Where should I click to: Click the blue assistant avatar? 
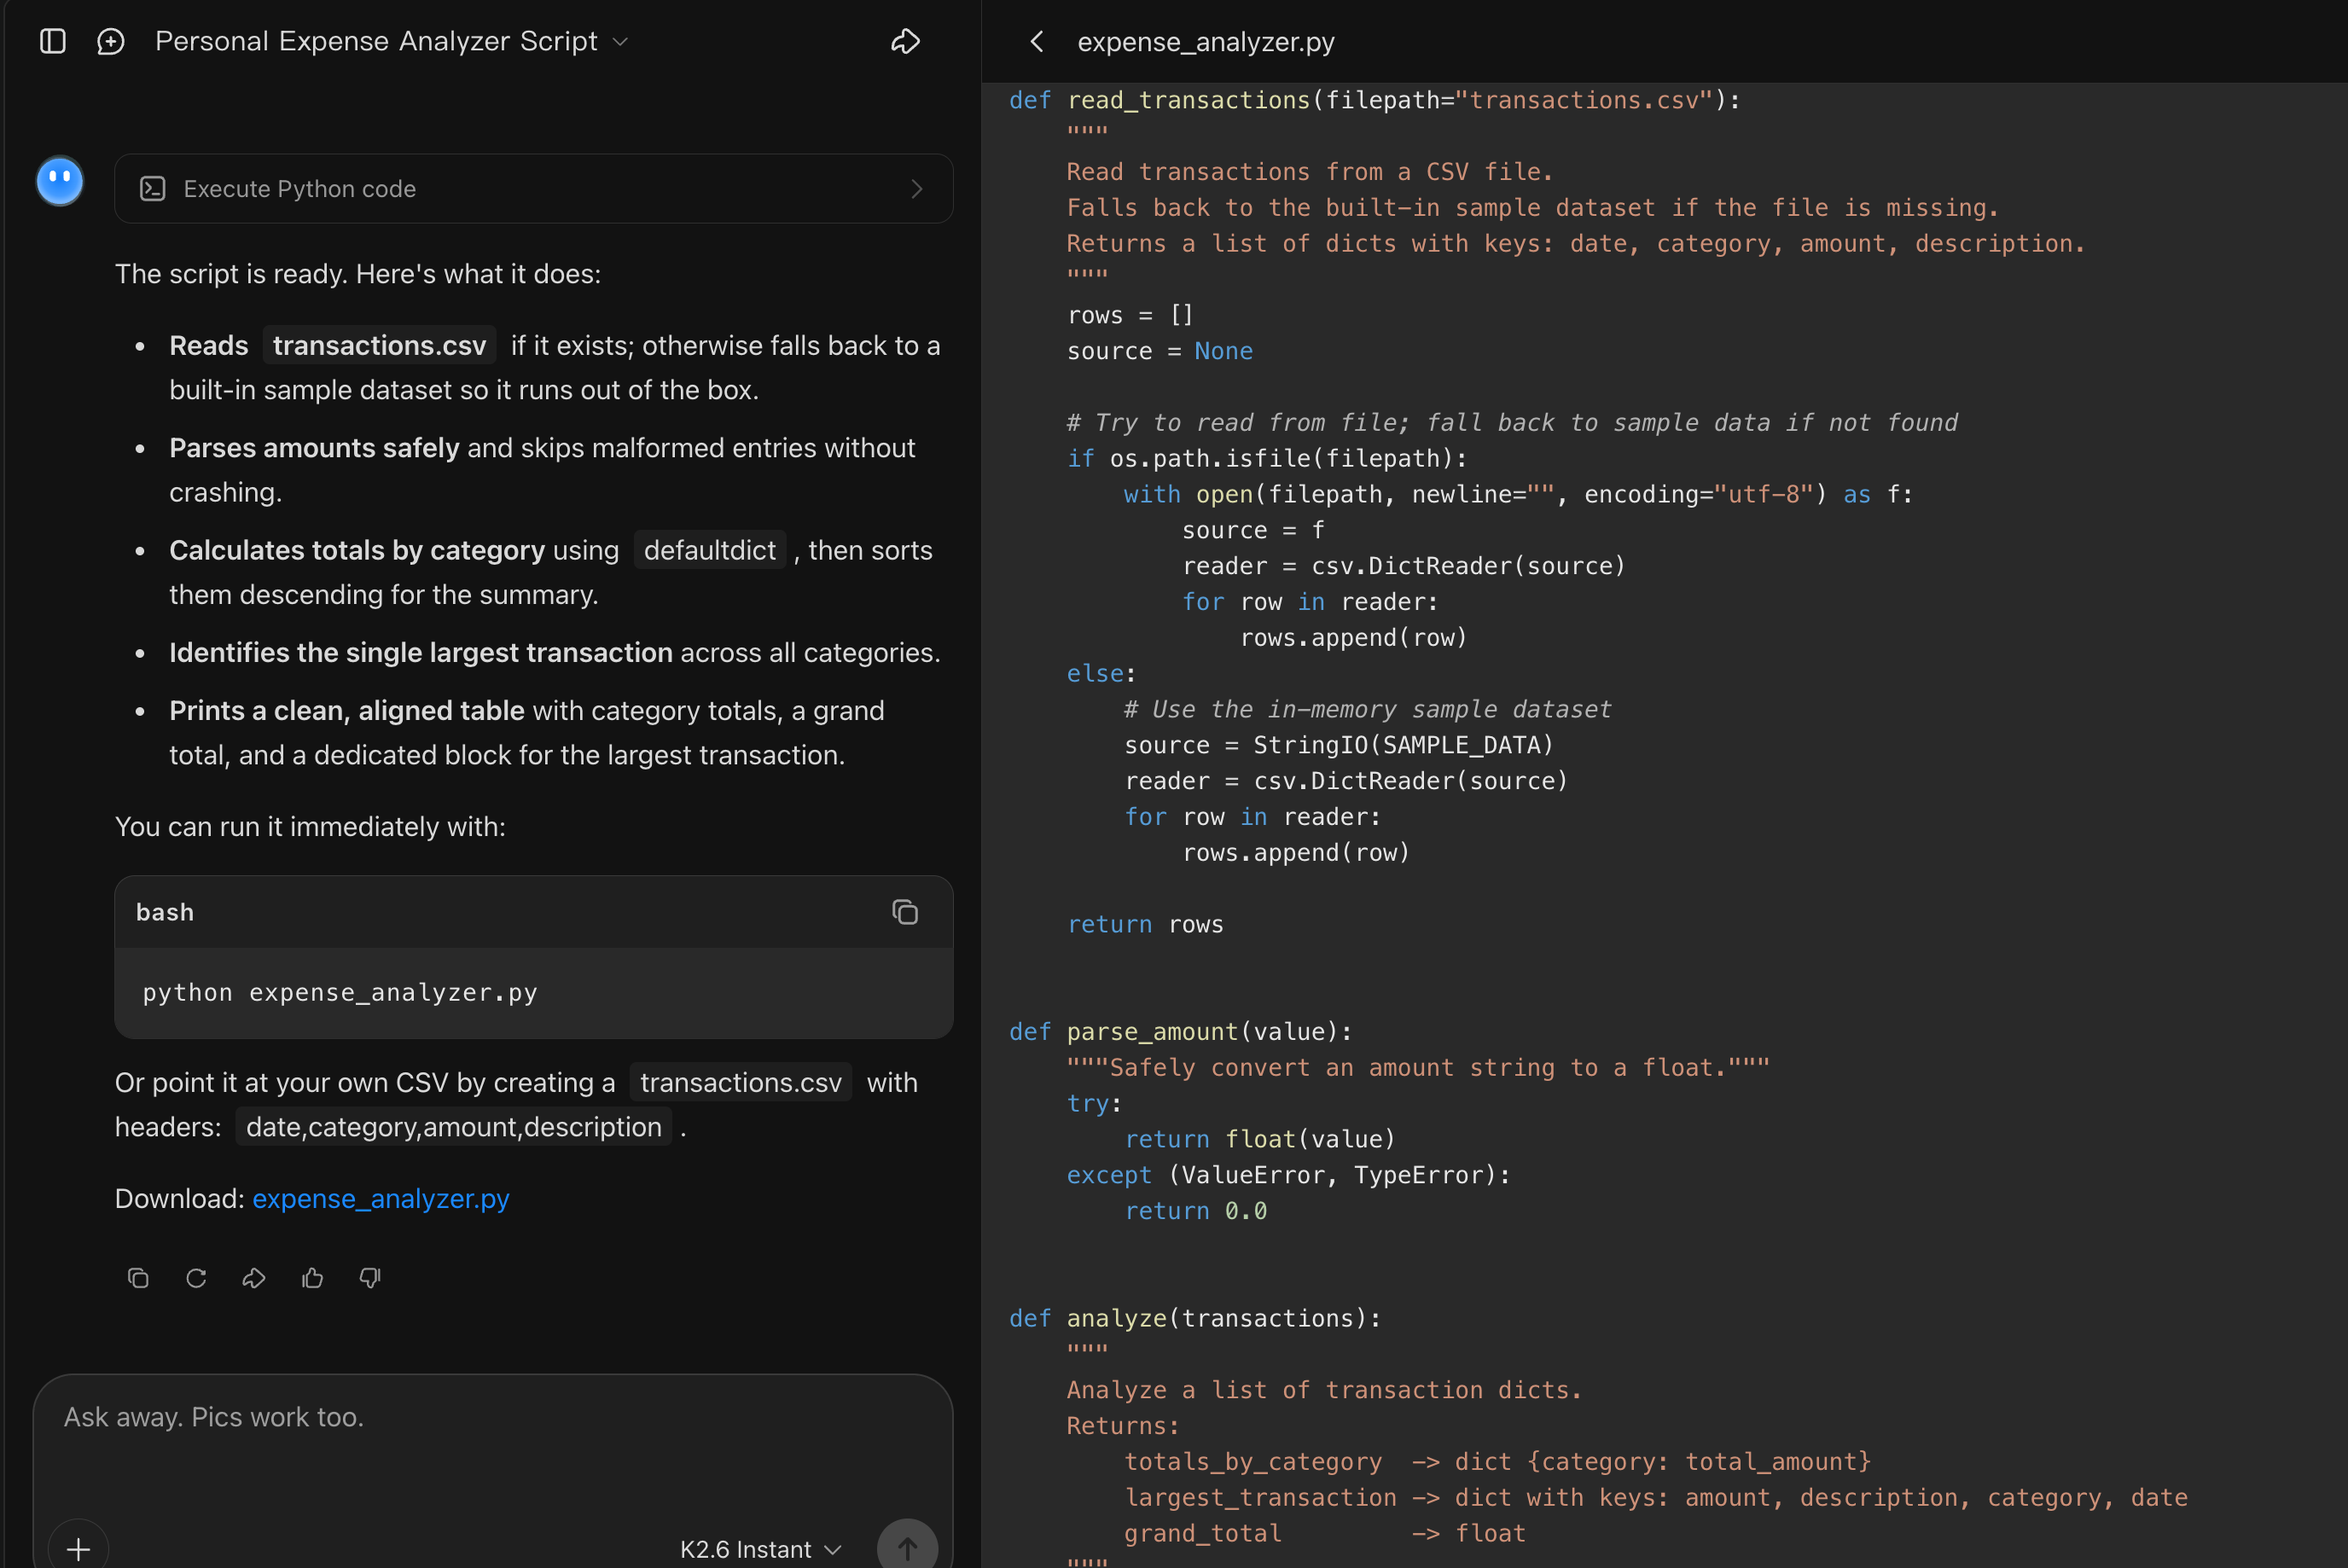point(60,181)
